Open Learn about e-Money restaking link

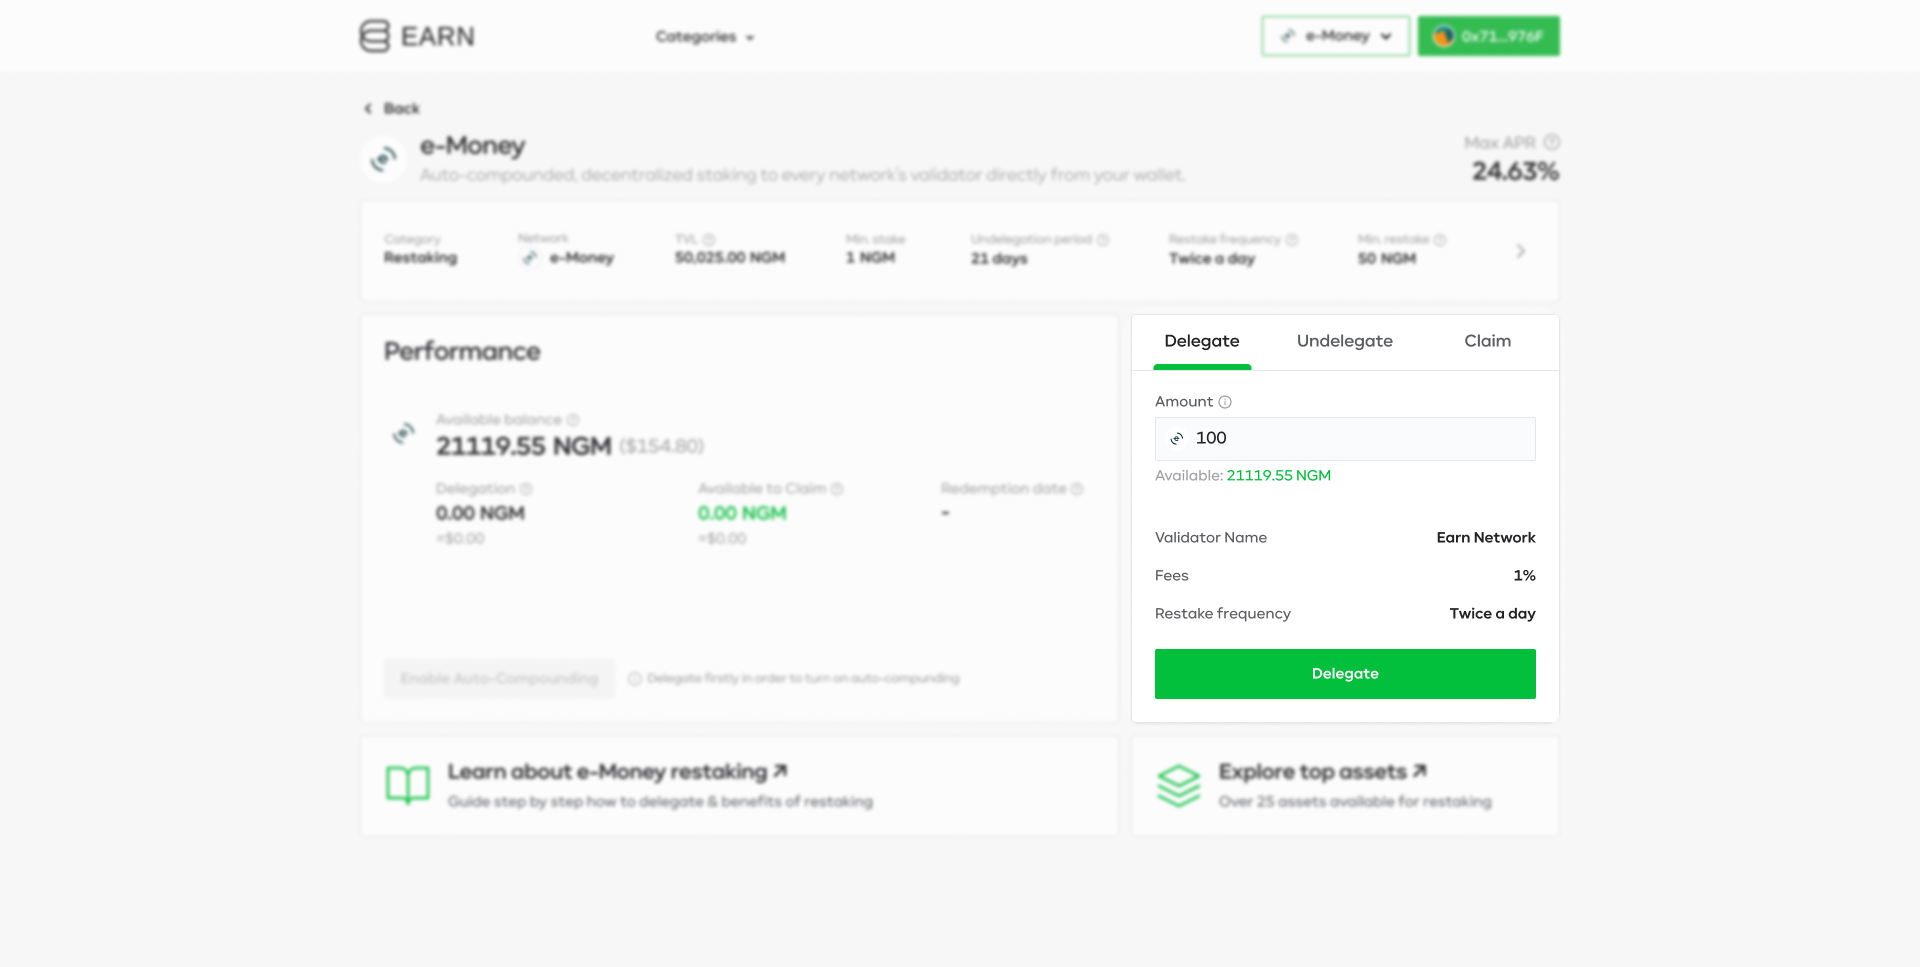click(617, 771)
